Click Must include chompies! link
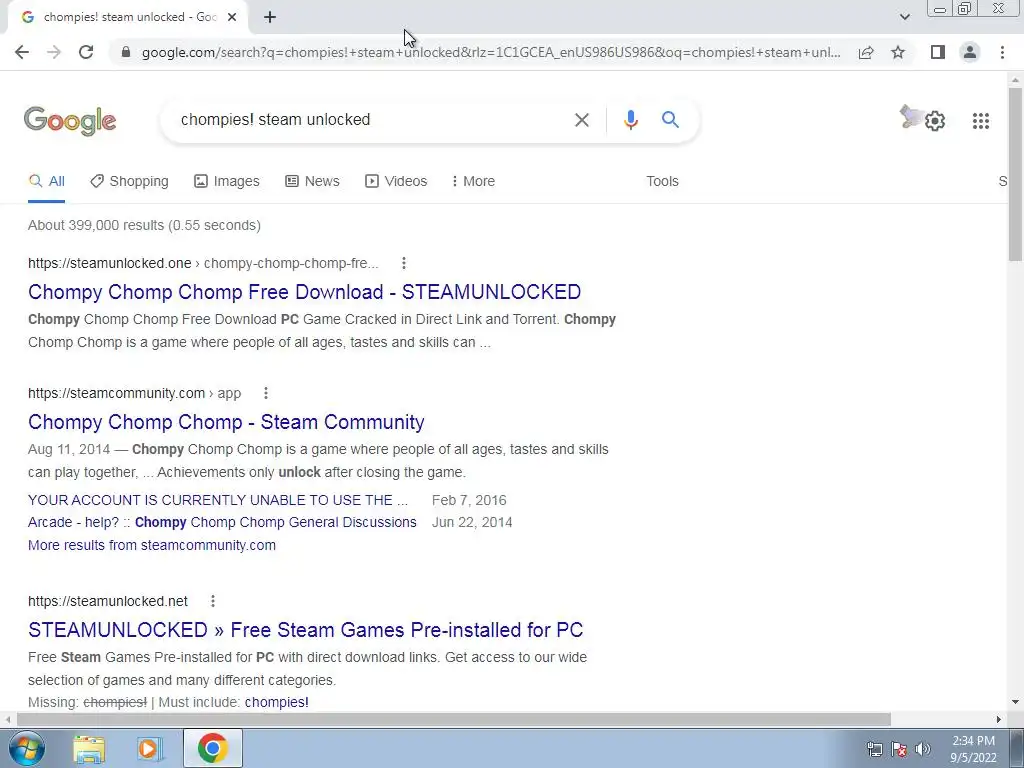1024x768 pixels. [276, 703]
